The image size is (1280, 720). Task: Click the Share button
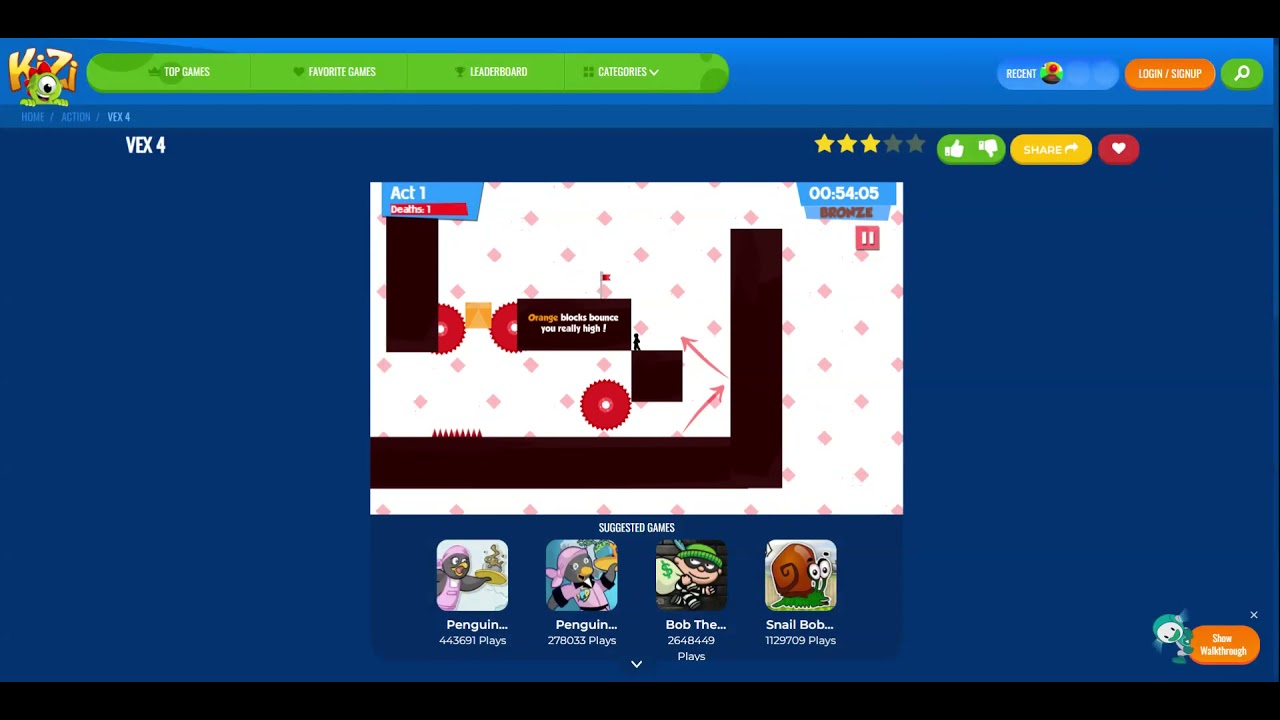coord(1050,149)
